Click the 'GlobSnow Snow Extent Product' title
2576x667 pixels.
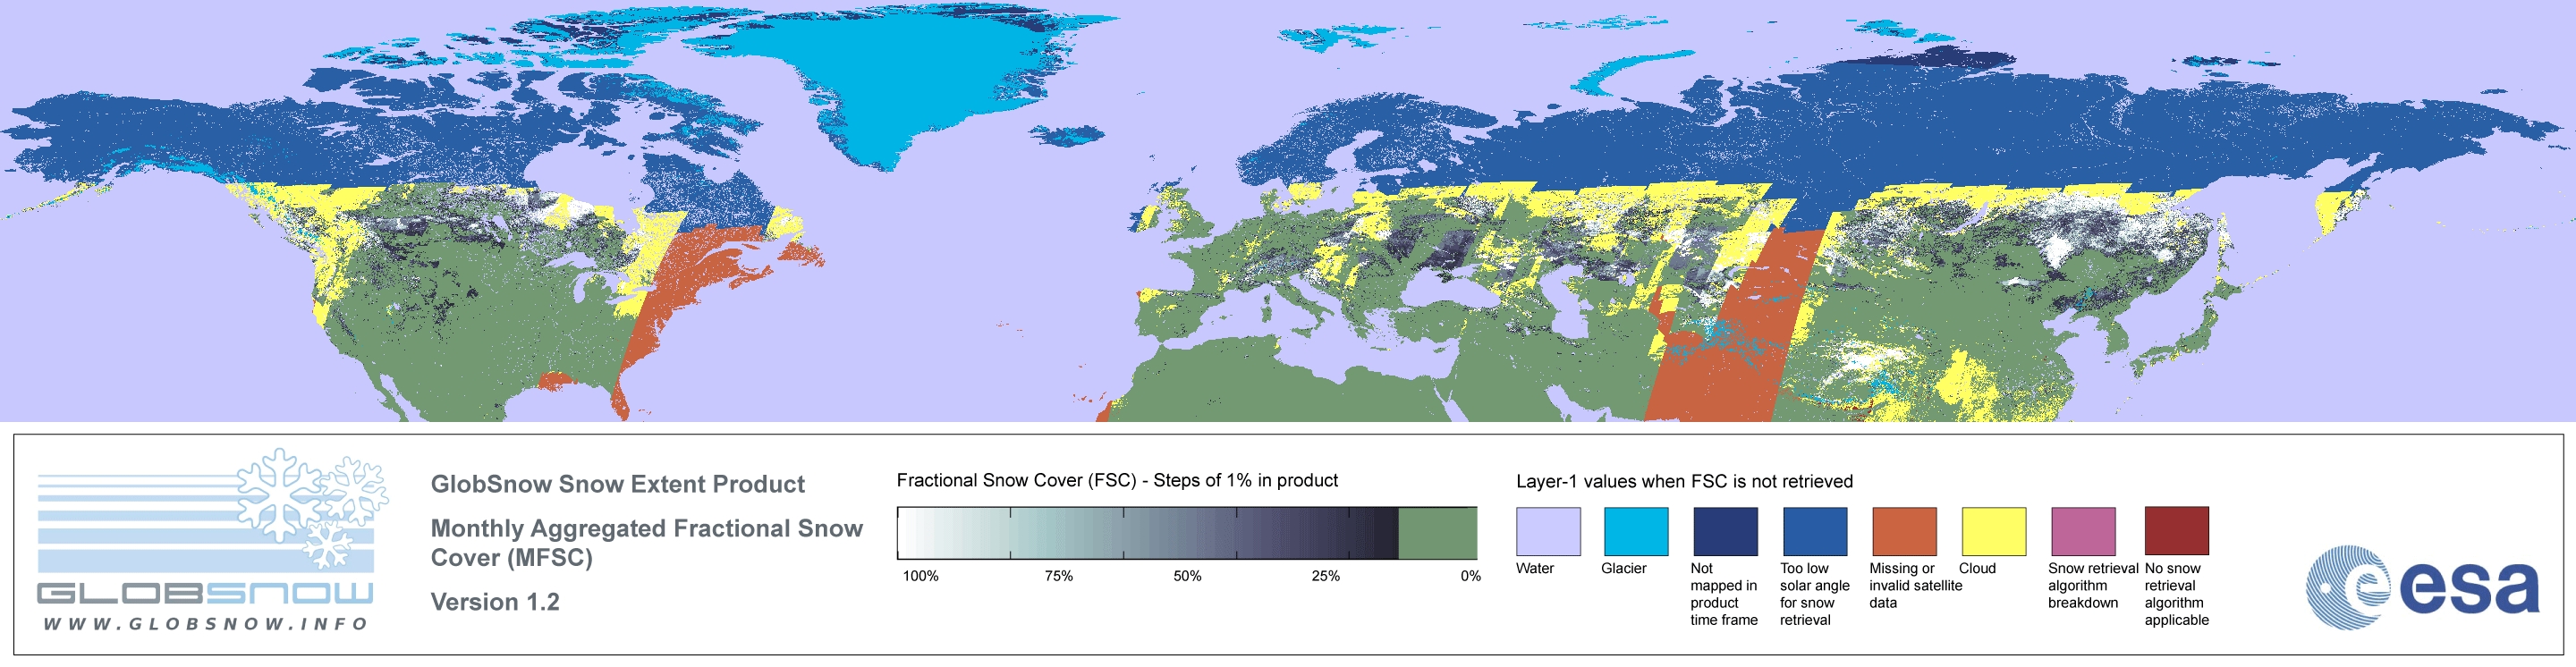617,485
